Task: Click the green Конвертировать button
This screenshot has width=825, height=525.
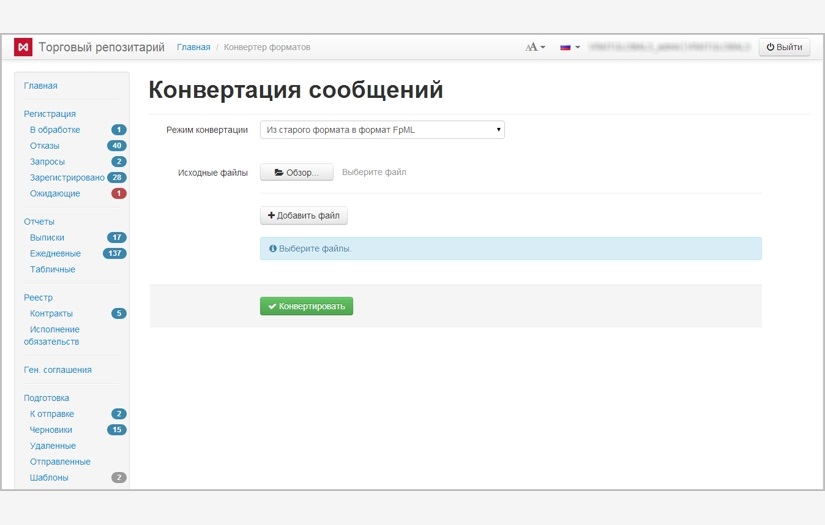Action: pyautogui.click(x=306, y=306)
